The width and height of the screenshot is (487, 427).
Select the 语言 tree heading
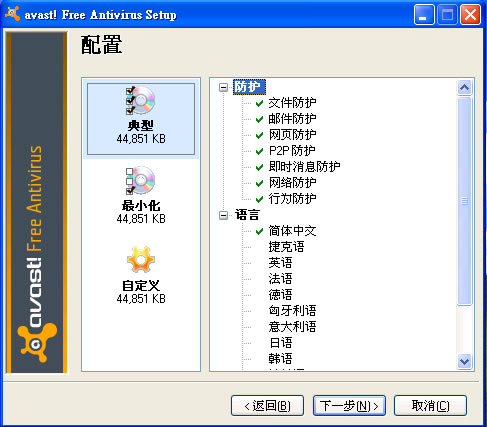click(247, 215)
